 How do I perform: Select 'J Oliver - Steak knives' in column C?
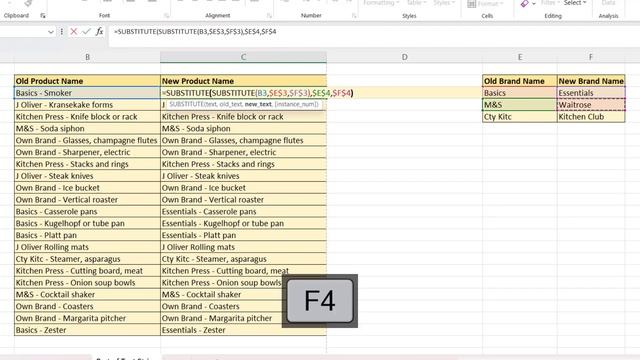(x=243, y=176)
